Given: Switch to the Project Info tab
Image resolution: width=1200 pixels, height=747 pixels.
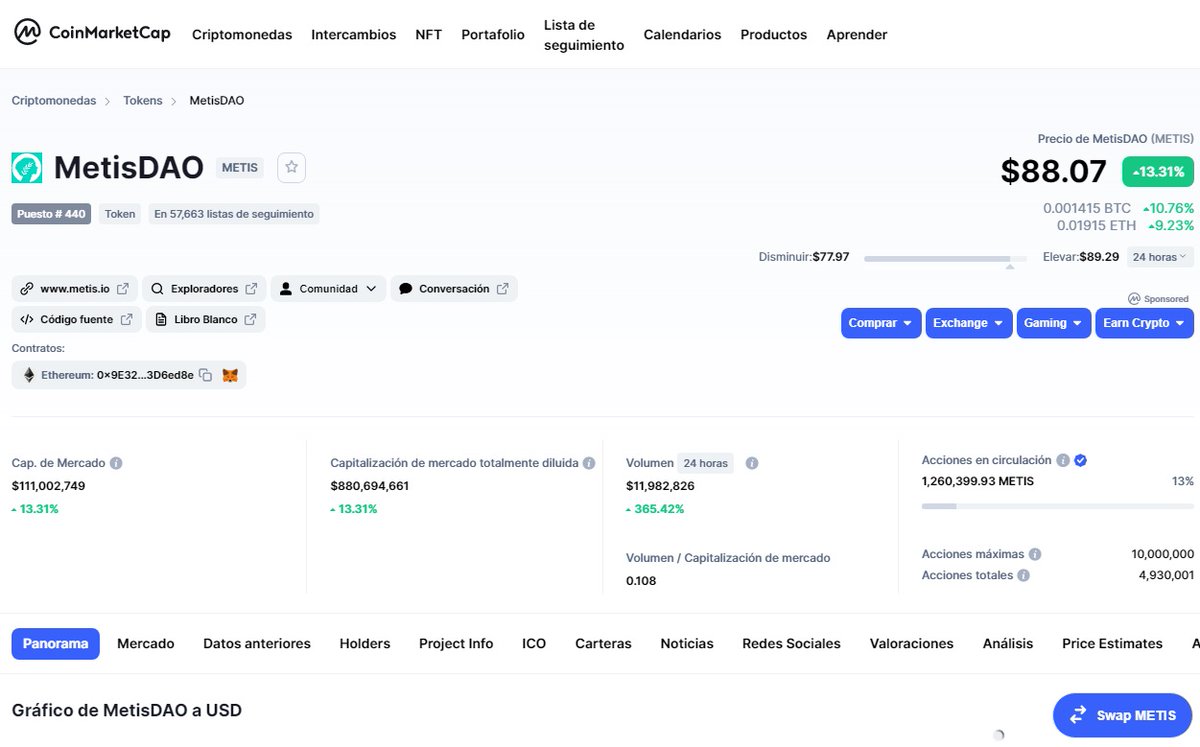Looking at the screenshot, I should [456, 644].
